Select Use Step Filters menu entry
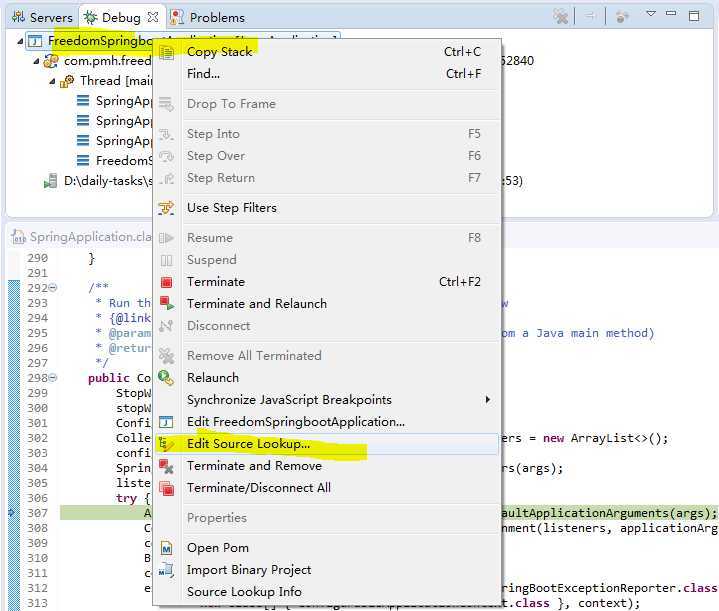The width and height of the screenshot is (719, 611). click(x=327, y=208)
